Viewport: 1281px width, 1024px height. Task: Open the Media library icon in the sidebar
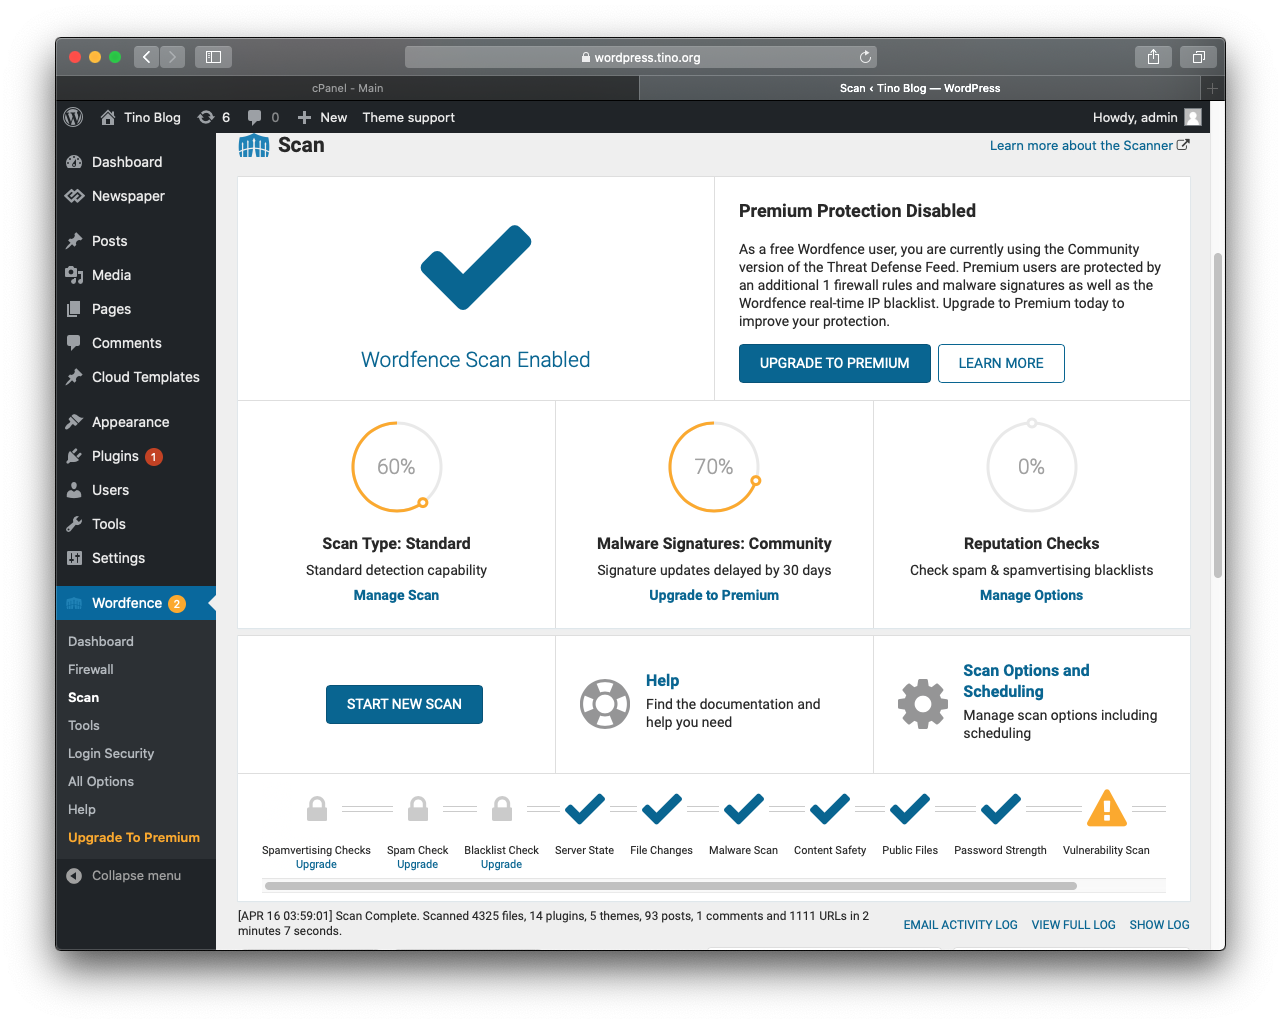[72, 275]
